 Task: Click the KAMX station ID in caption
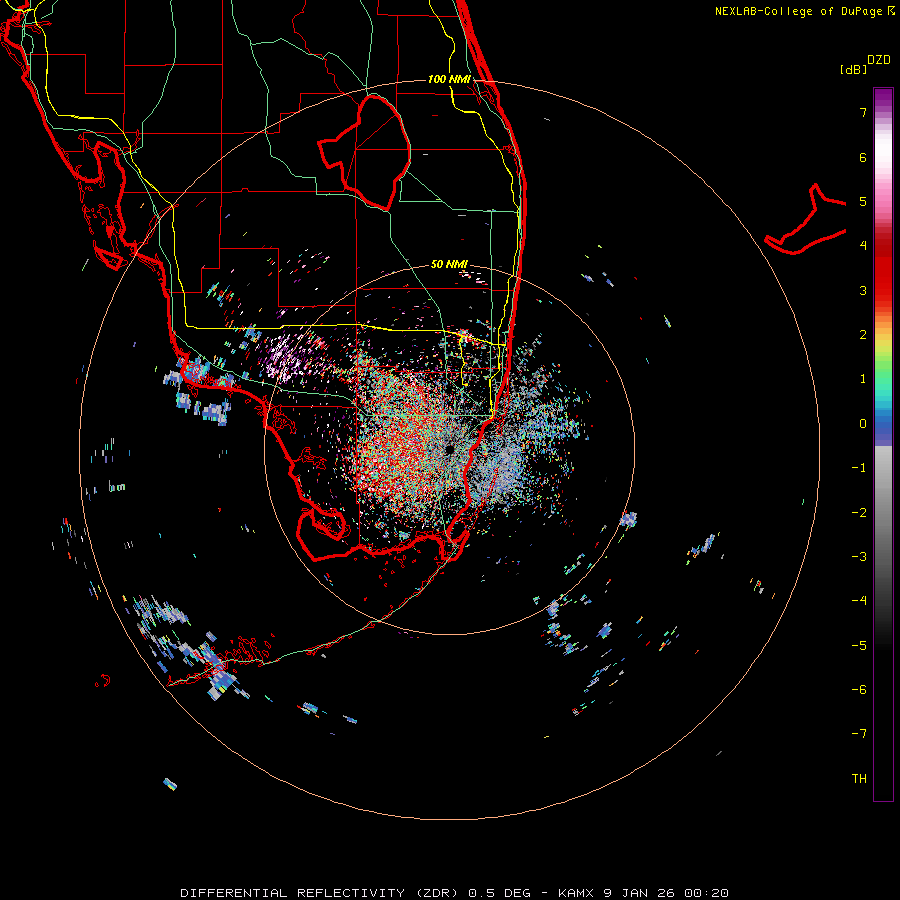[578, 893]
